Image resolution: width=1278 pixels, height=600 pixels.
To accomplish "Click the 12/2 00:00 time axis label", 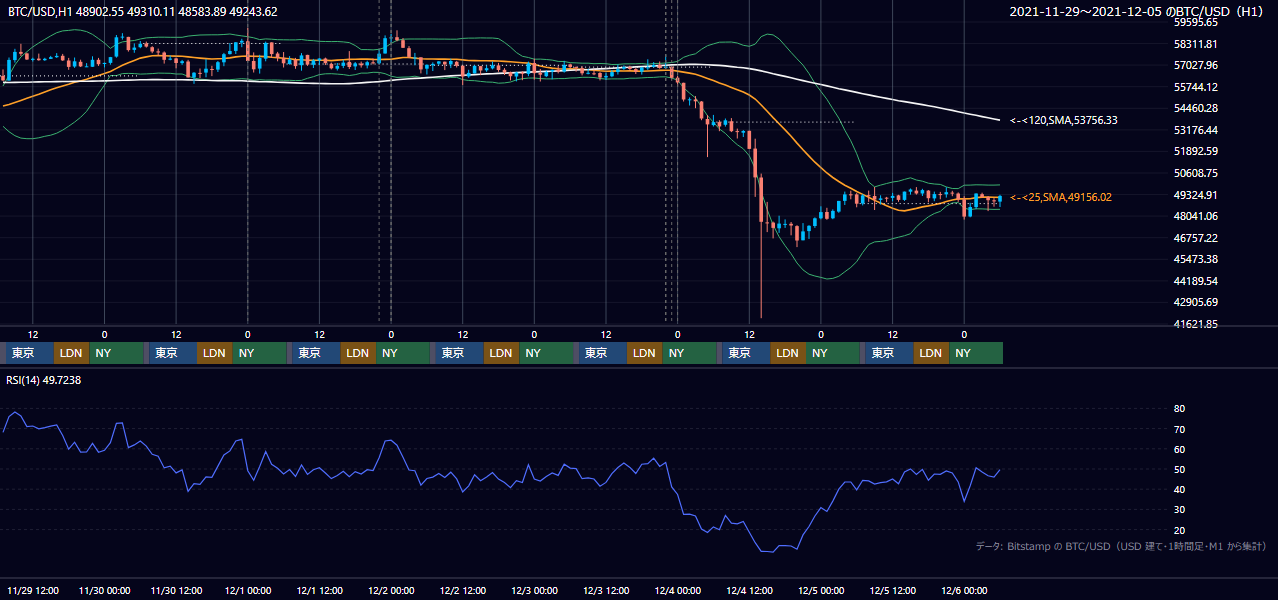I will tap(391, 590).
